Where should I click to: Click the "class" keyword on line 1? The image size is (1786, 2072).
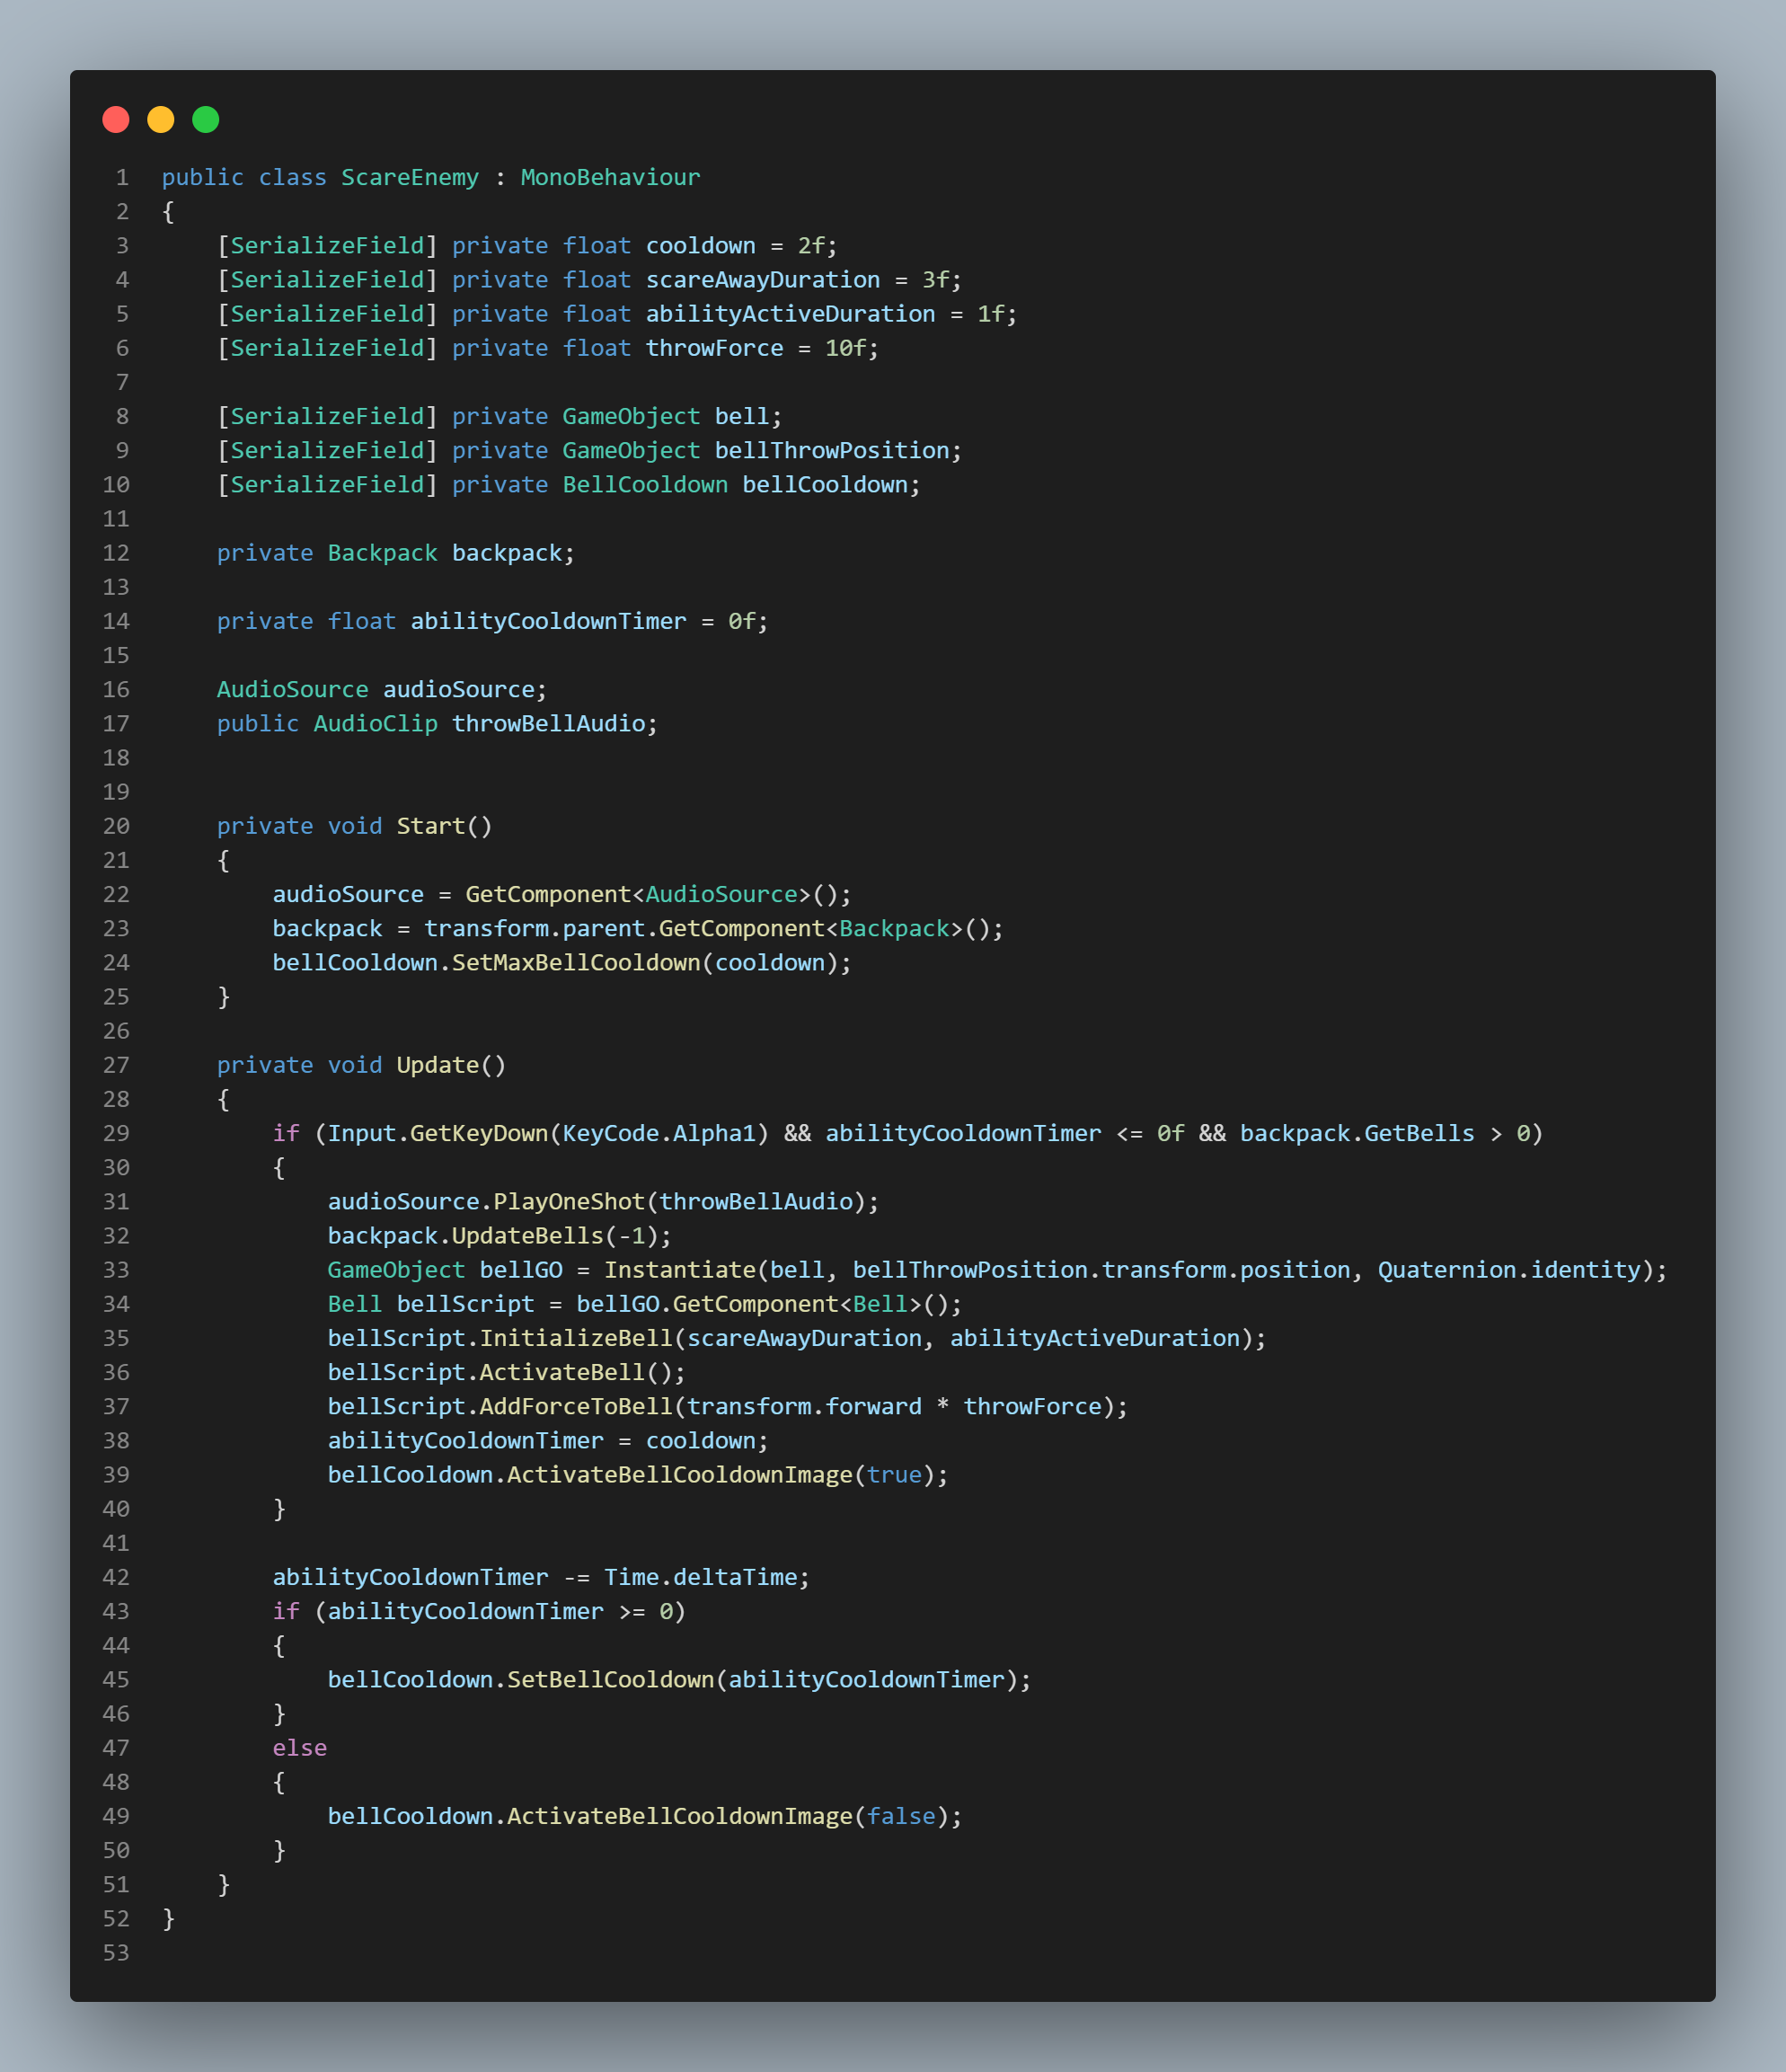click(292, 177)
